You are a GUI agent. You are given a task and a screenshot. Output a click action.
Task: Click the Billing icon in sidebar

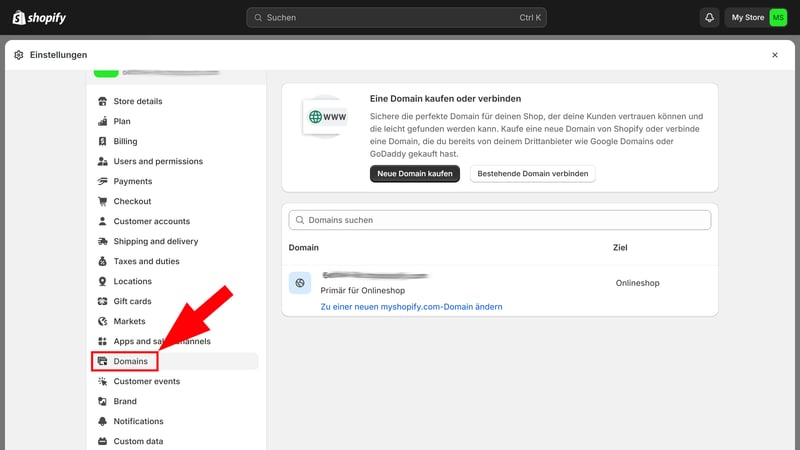click(x=102, y=141)
